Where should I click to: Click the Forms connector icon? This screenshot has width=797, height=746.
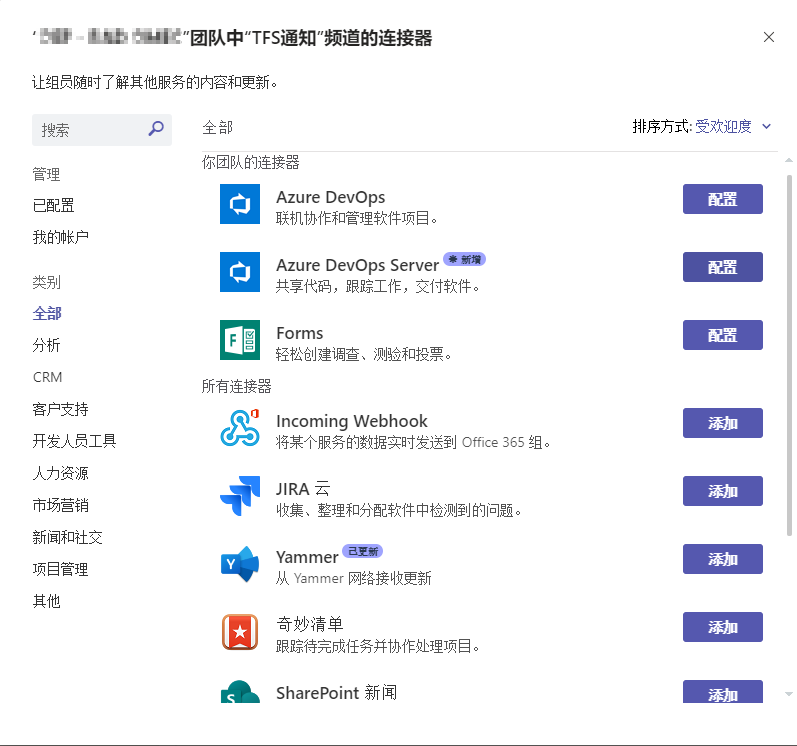pos(240,340)
